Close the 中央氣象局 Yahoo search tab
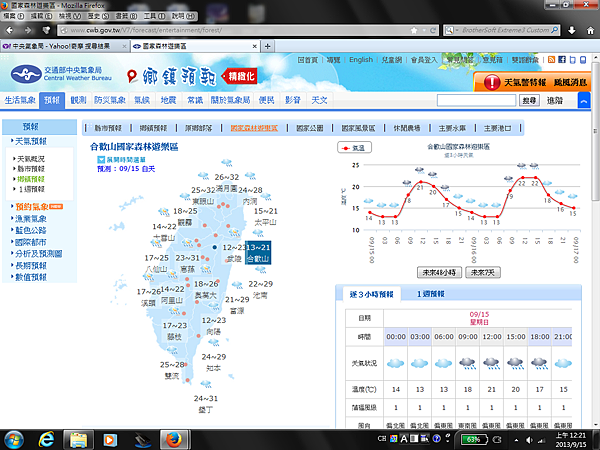600x450 pixels. [x=124, y=46]
